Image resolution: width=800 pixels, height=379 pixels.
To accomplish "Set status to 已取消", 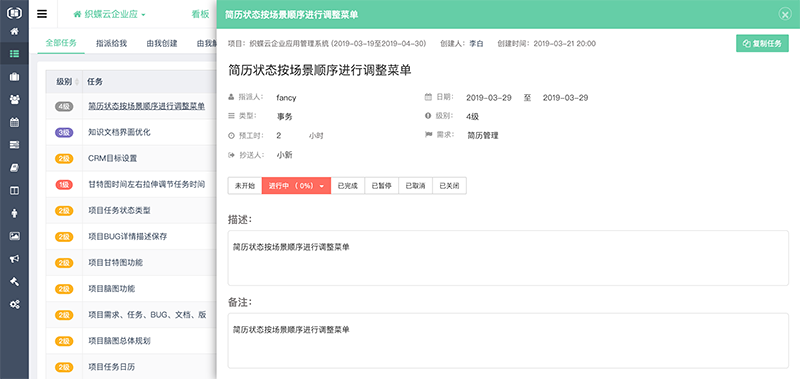I will (x=415, y=186).
